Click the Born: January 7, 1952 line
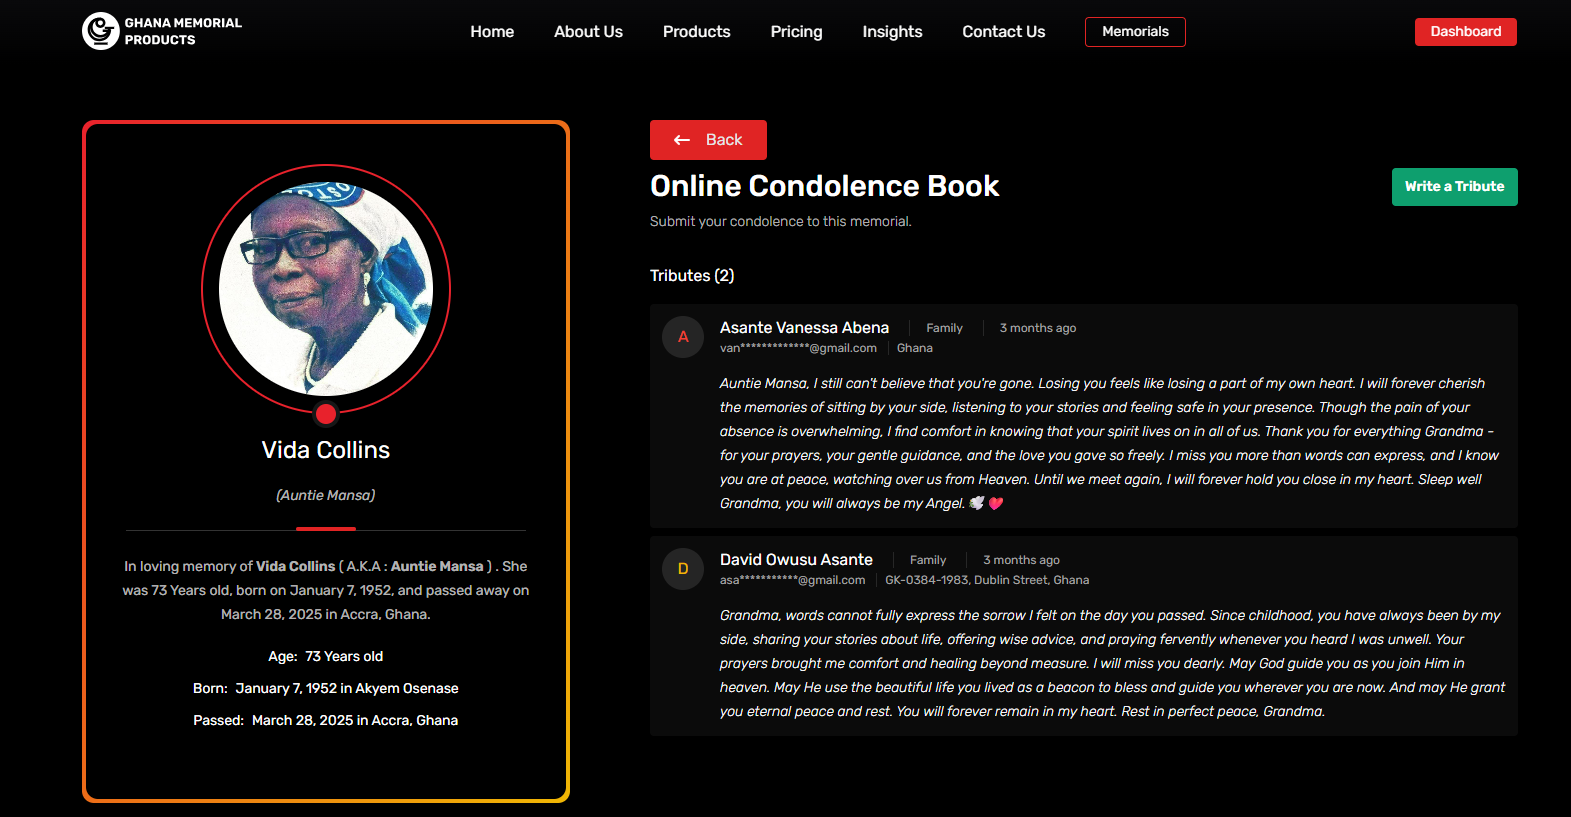The width and height of the screenshot is (1571, 817). pos(326,689)
